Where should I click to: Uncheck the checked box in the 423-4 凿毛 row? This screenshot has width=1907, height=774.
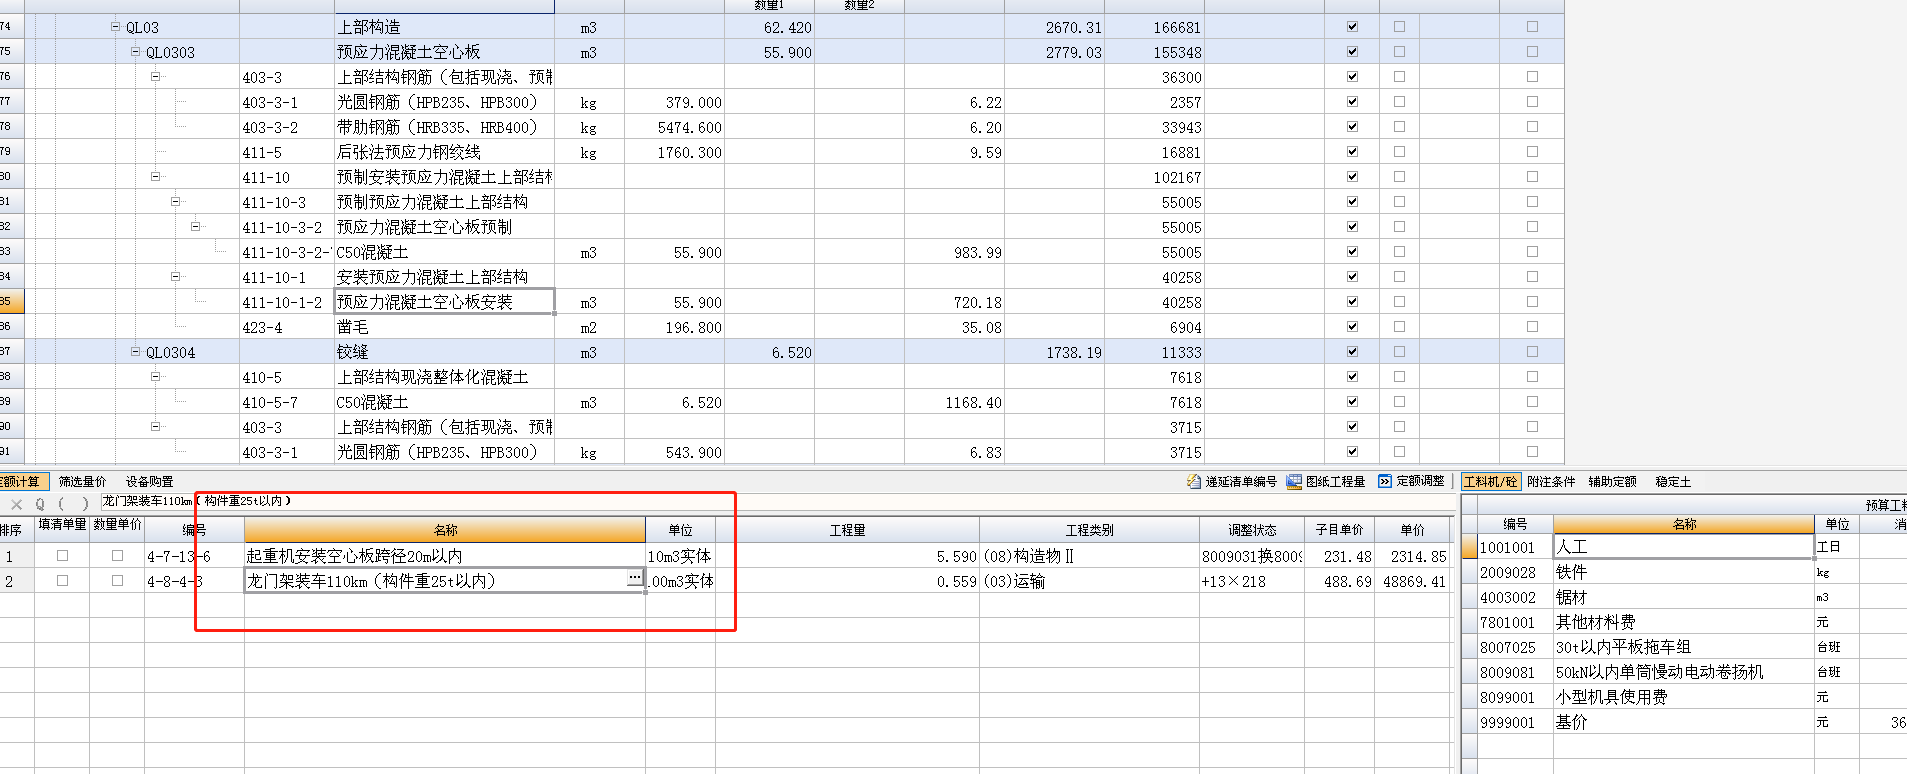click(1352, 327)
